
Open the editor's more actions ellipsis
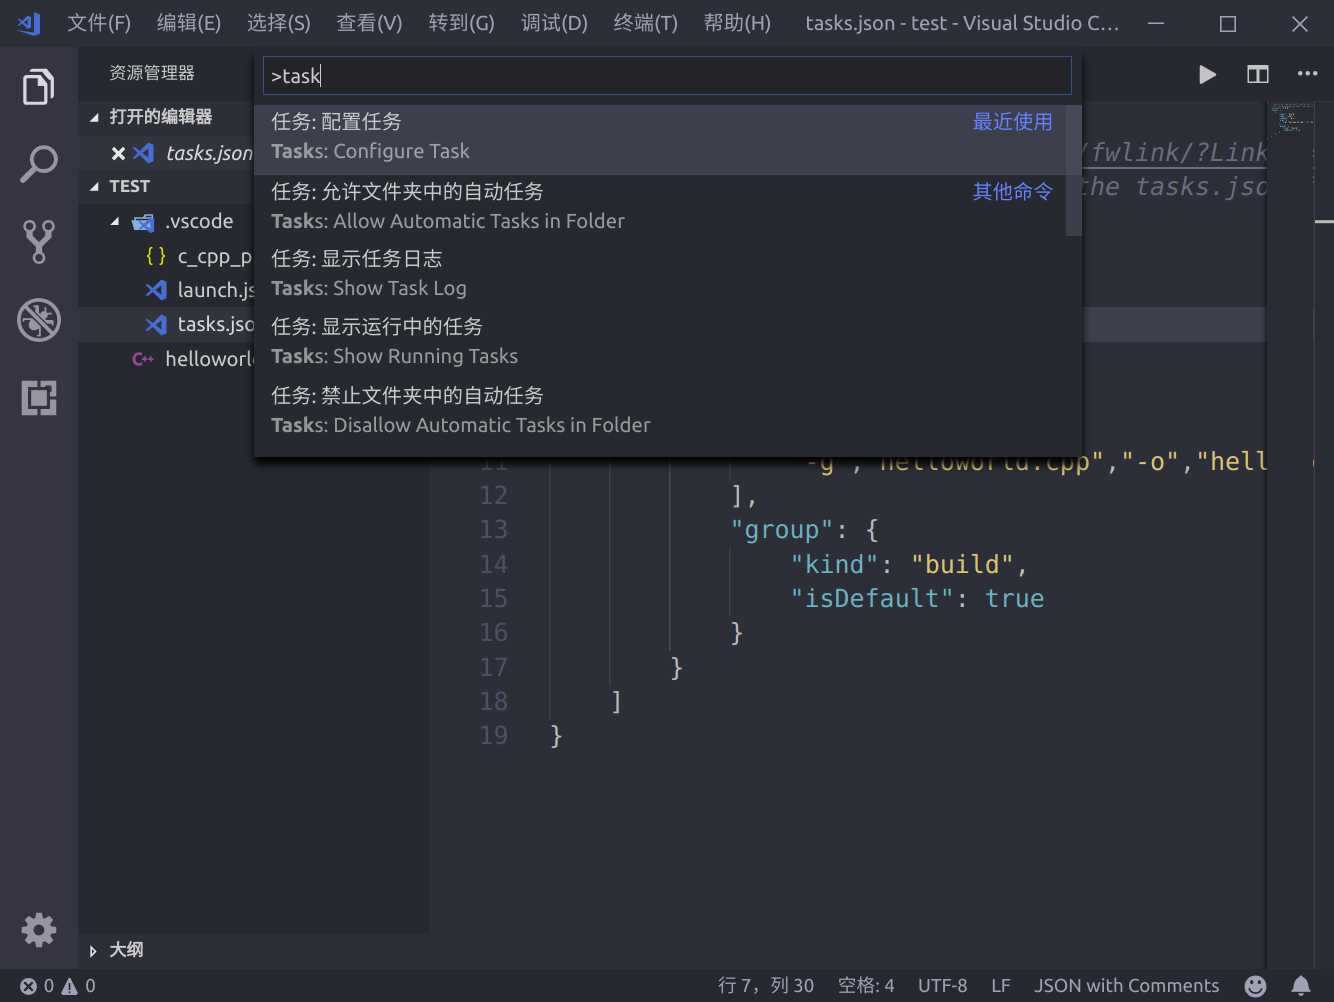(x=1307, y=73)
